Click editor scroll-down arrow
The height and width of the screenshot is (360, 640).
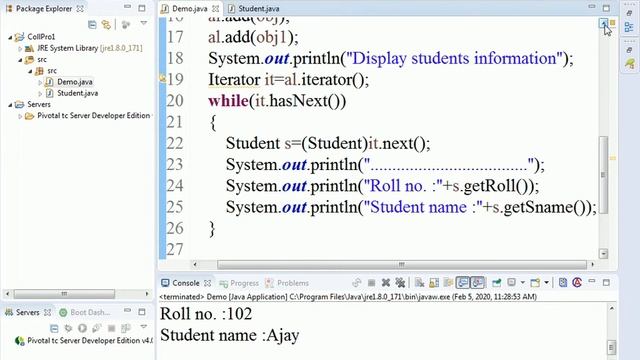click(604, 253)
